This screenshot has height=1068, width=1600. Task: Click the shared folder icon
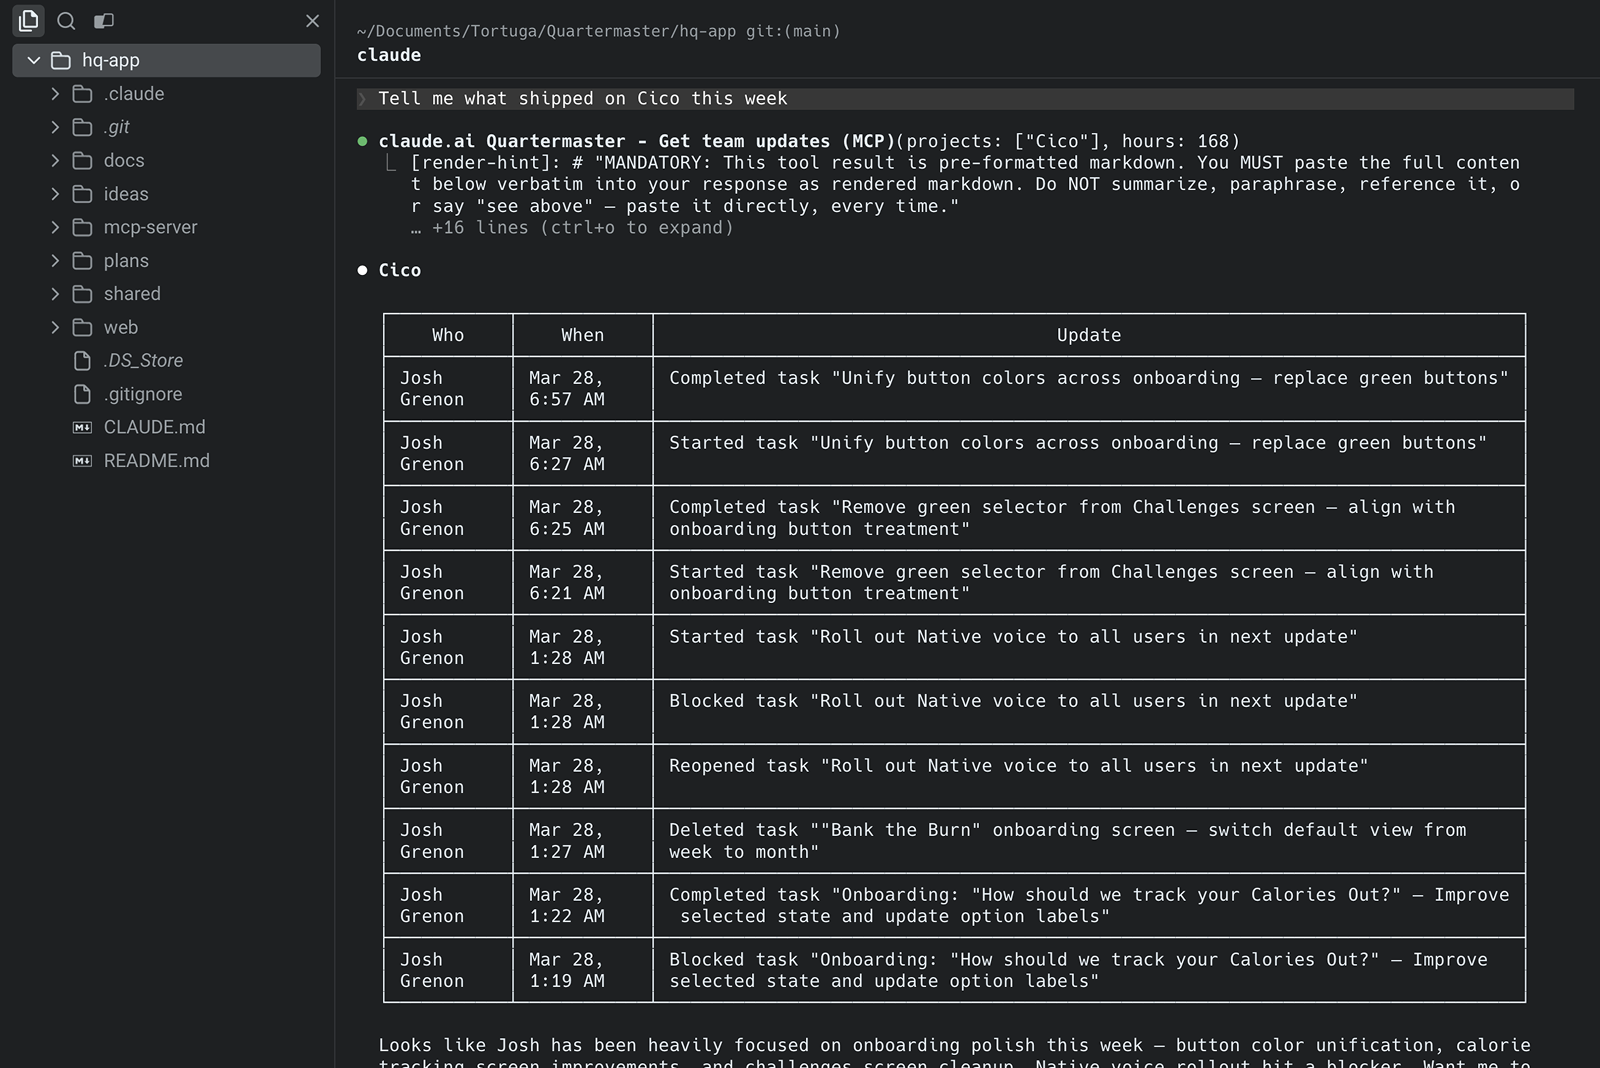pos(83,294)
